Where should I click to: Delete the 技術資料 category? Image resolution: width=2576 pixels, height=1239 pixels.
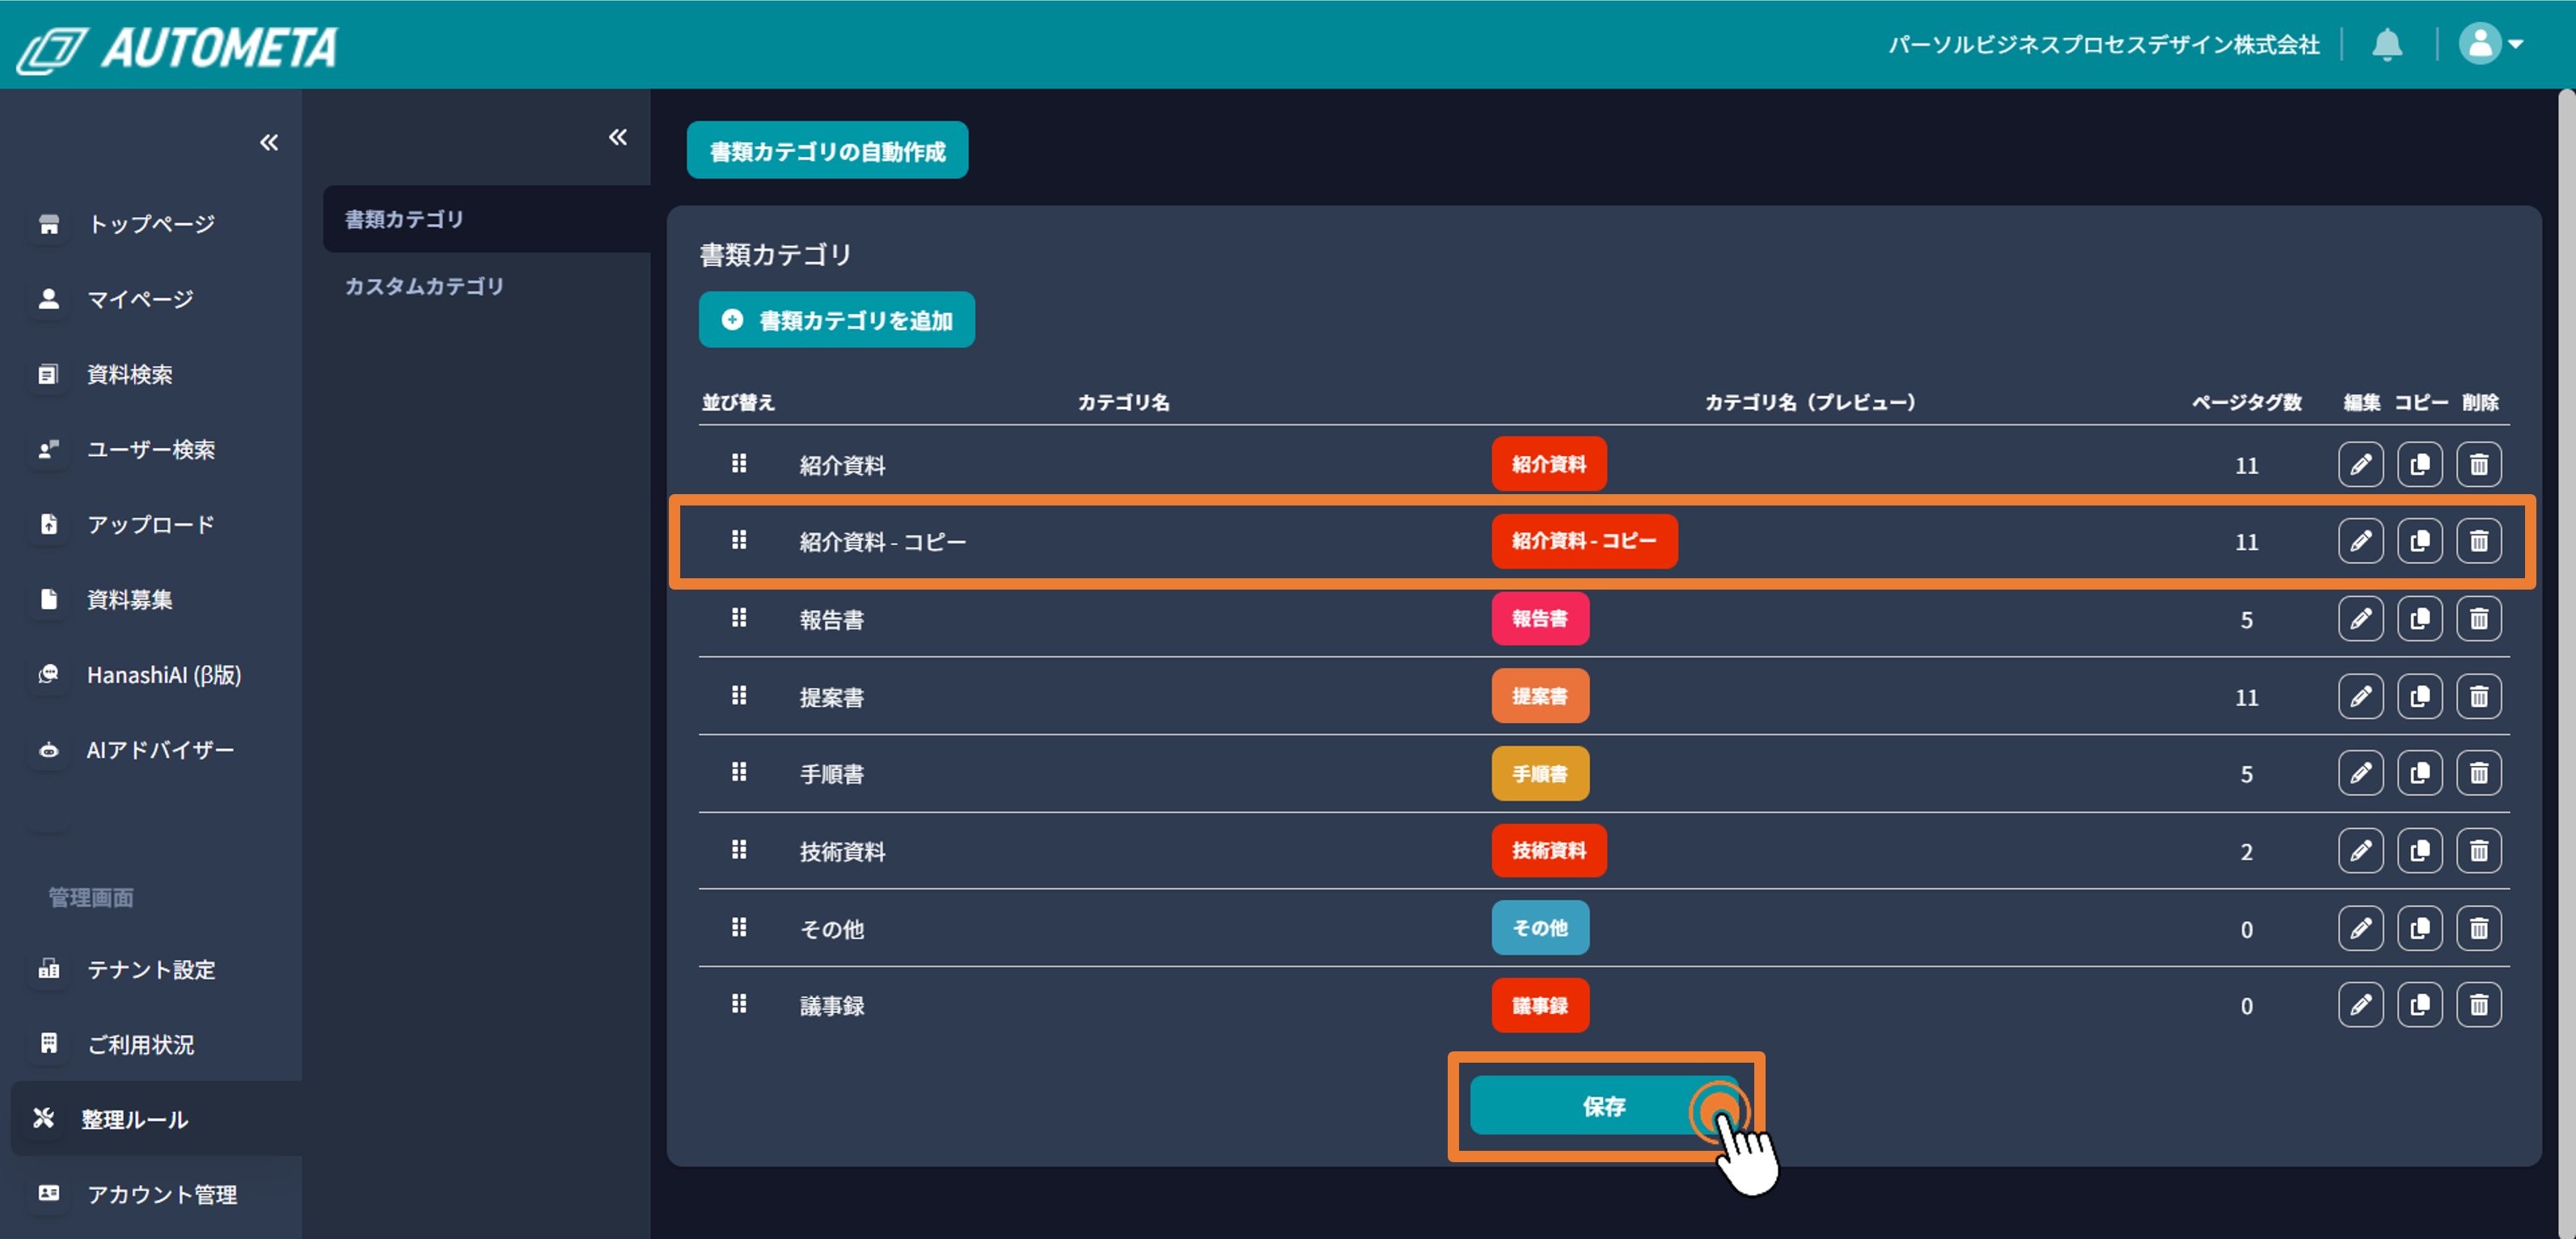[x=2478, y=851]
